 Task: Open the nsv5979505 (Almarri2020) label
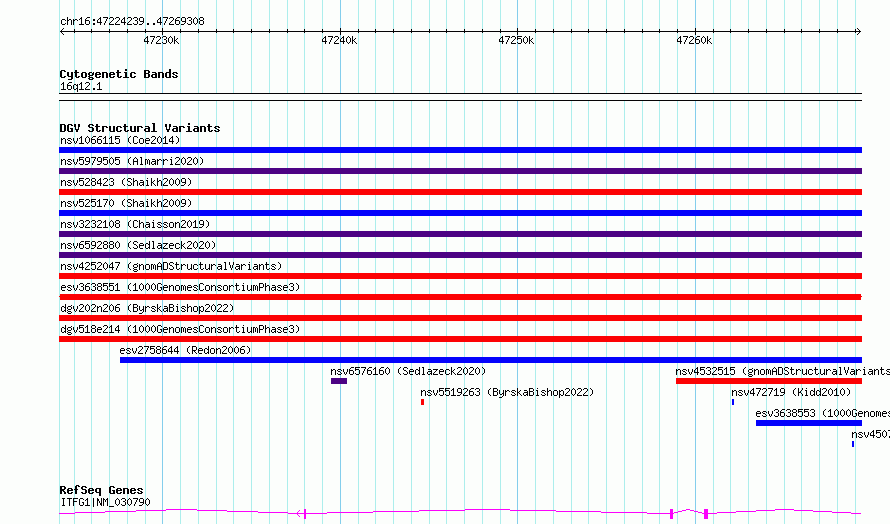pos(132,161)
